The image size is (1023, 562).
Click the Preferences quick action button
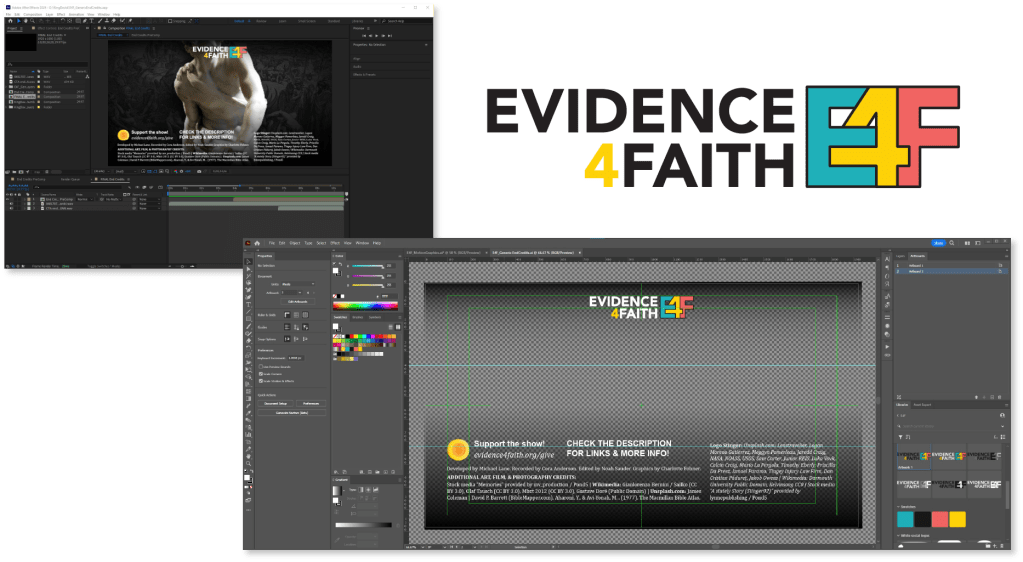tap(311, 403)
